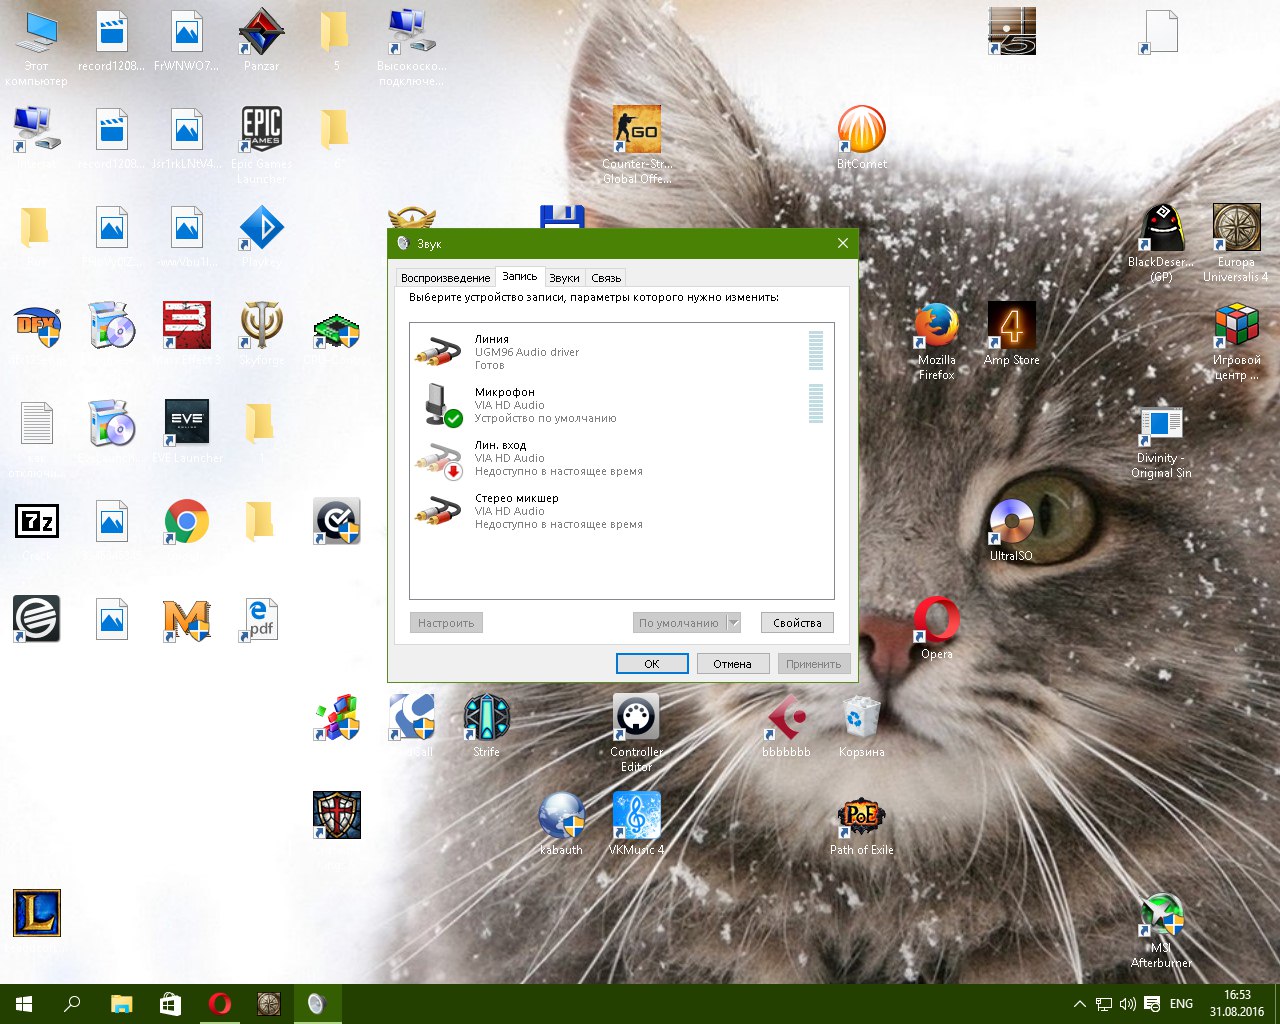Open MSI Afterburner desktop icon
This screenshot has width=1280, height=1024.
1161,930
